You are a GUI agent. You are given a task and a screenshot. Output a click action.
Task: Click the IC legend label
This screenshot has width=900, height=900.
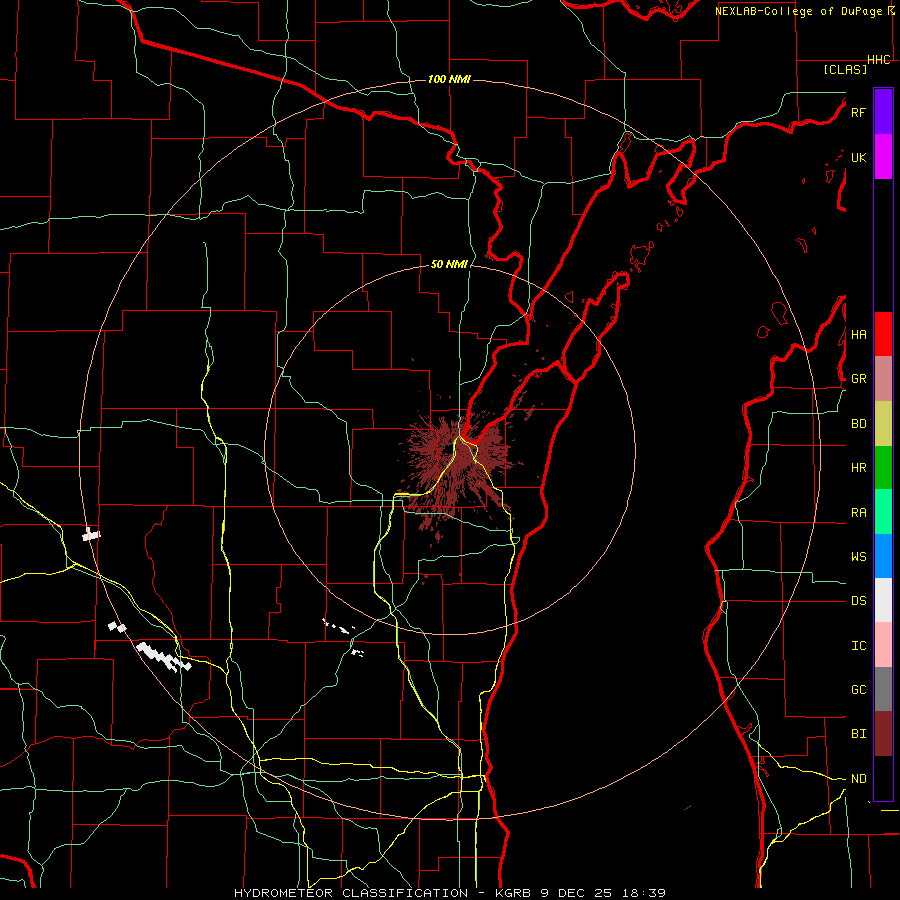[x=858, y=646]
